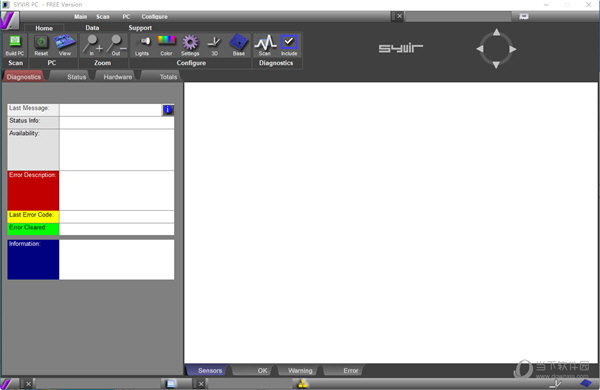Switch to the Hardware tab
This screenshot has height=390, width=600.
(x=117, y=77)
